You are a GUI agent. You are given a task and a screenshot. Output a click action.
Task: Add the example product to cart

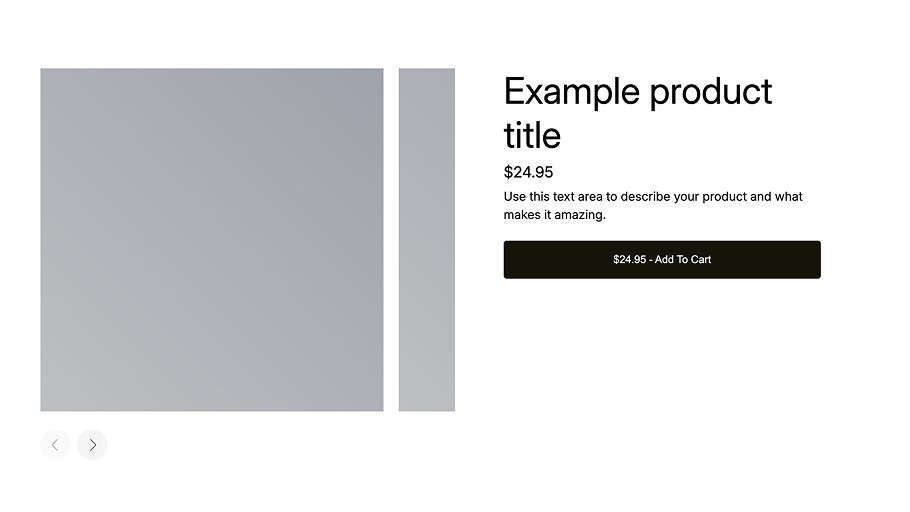pyautogui.click(x=661, y=260)
